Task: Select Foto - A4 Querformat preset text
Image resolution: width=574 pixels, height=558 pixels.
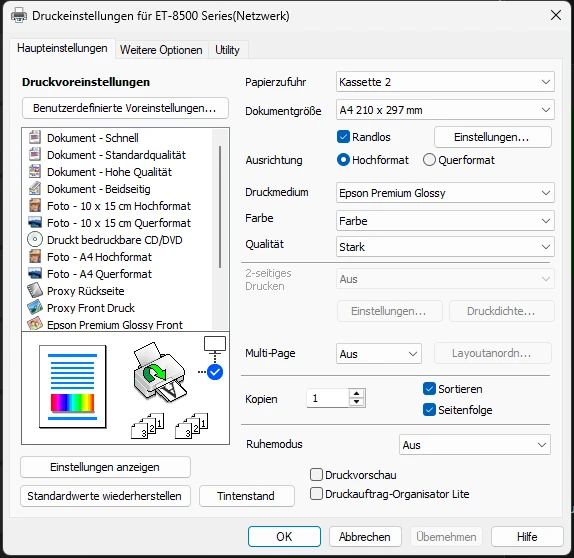Action: (x=99, y=274)
